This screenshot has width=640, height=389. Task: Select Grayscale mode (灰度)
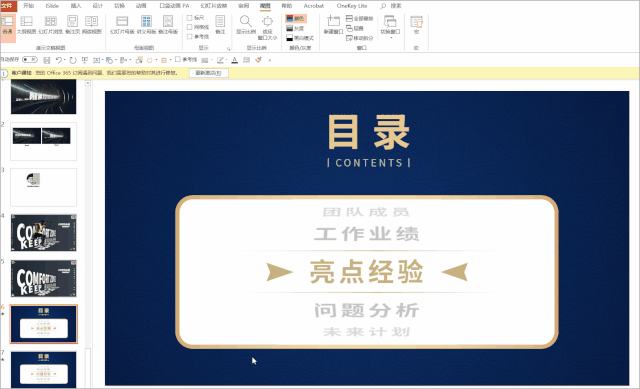295,28
